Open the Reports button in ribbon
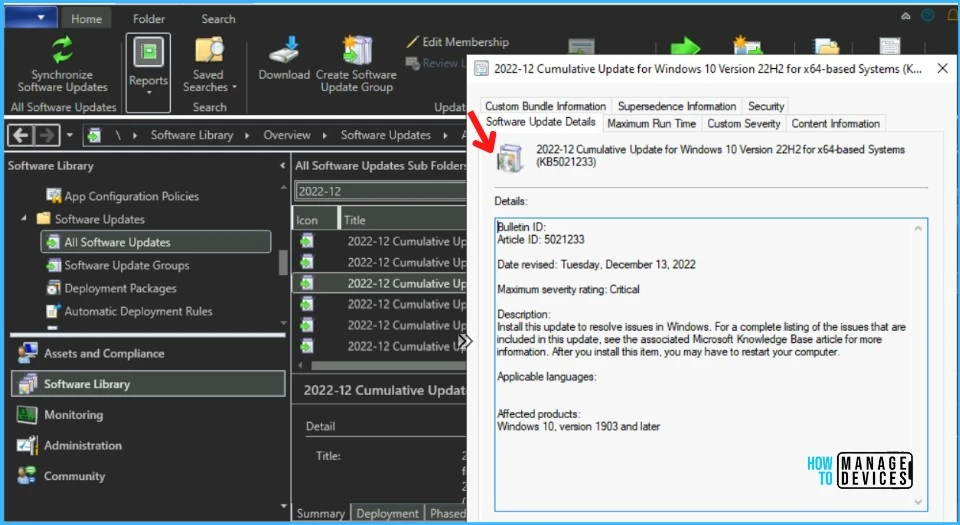The width and height of the screenshot is (960, 525). coord(148,73)
